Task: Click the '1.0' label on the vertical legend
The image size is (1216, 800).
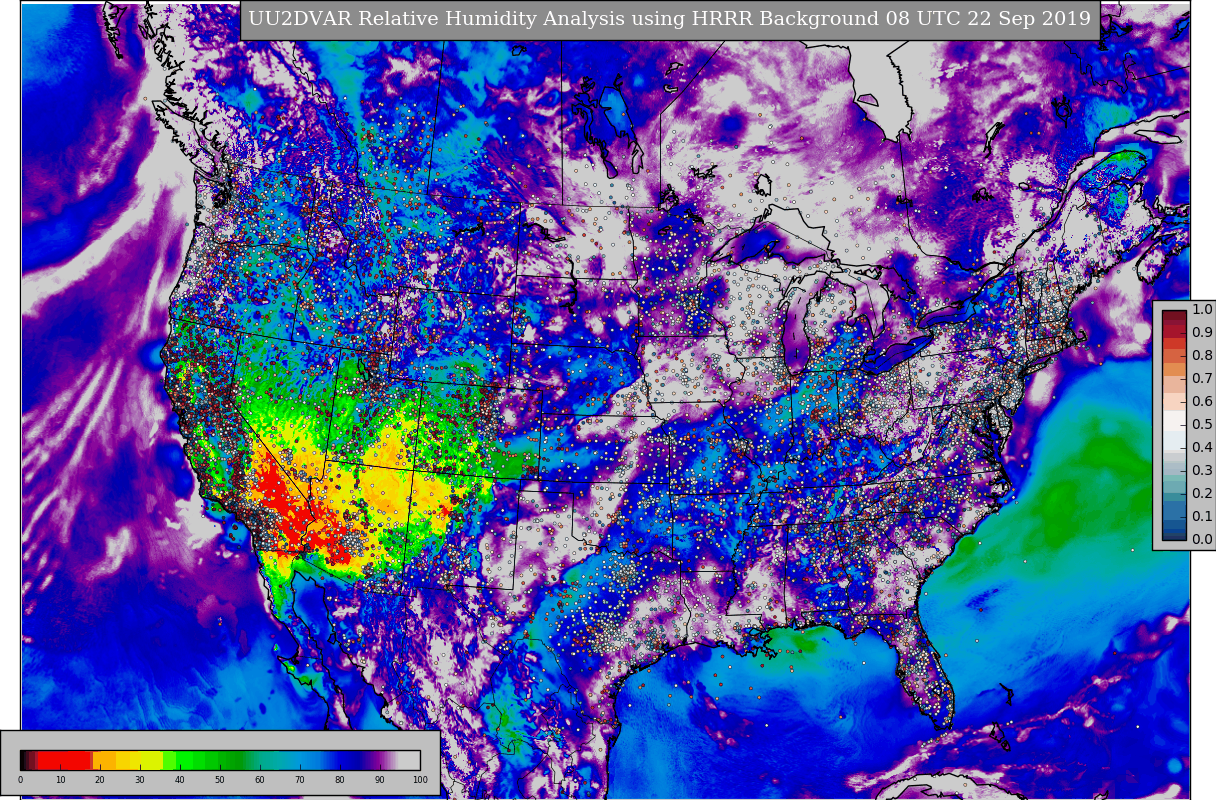Action: [x=1202, y=309]
